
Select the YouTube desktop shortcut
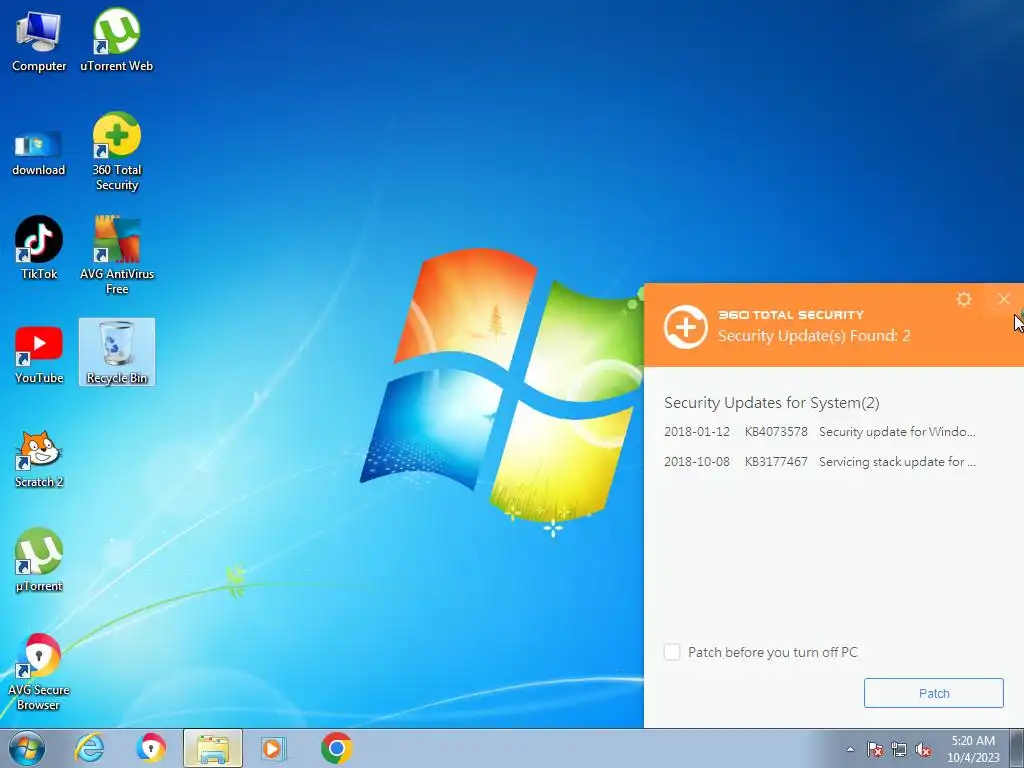pyautogui.click(x=39, y=355)
